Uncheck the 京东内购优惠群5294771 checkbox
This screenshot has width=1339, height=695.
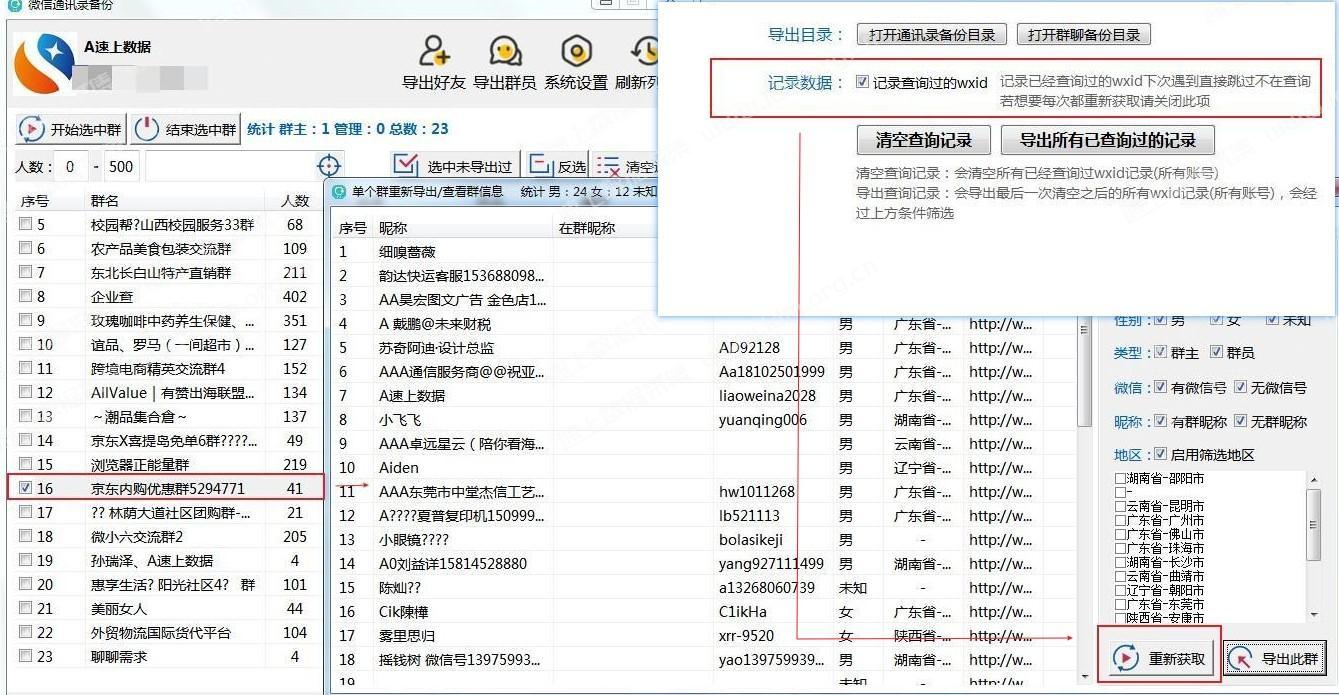click(x=26, y=488)
